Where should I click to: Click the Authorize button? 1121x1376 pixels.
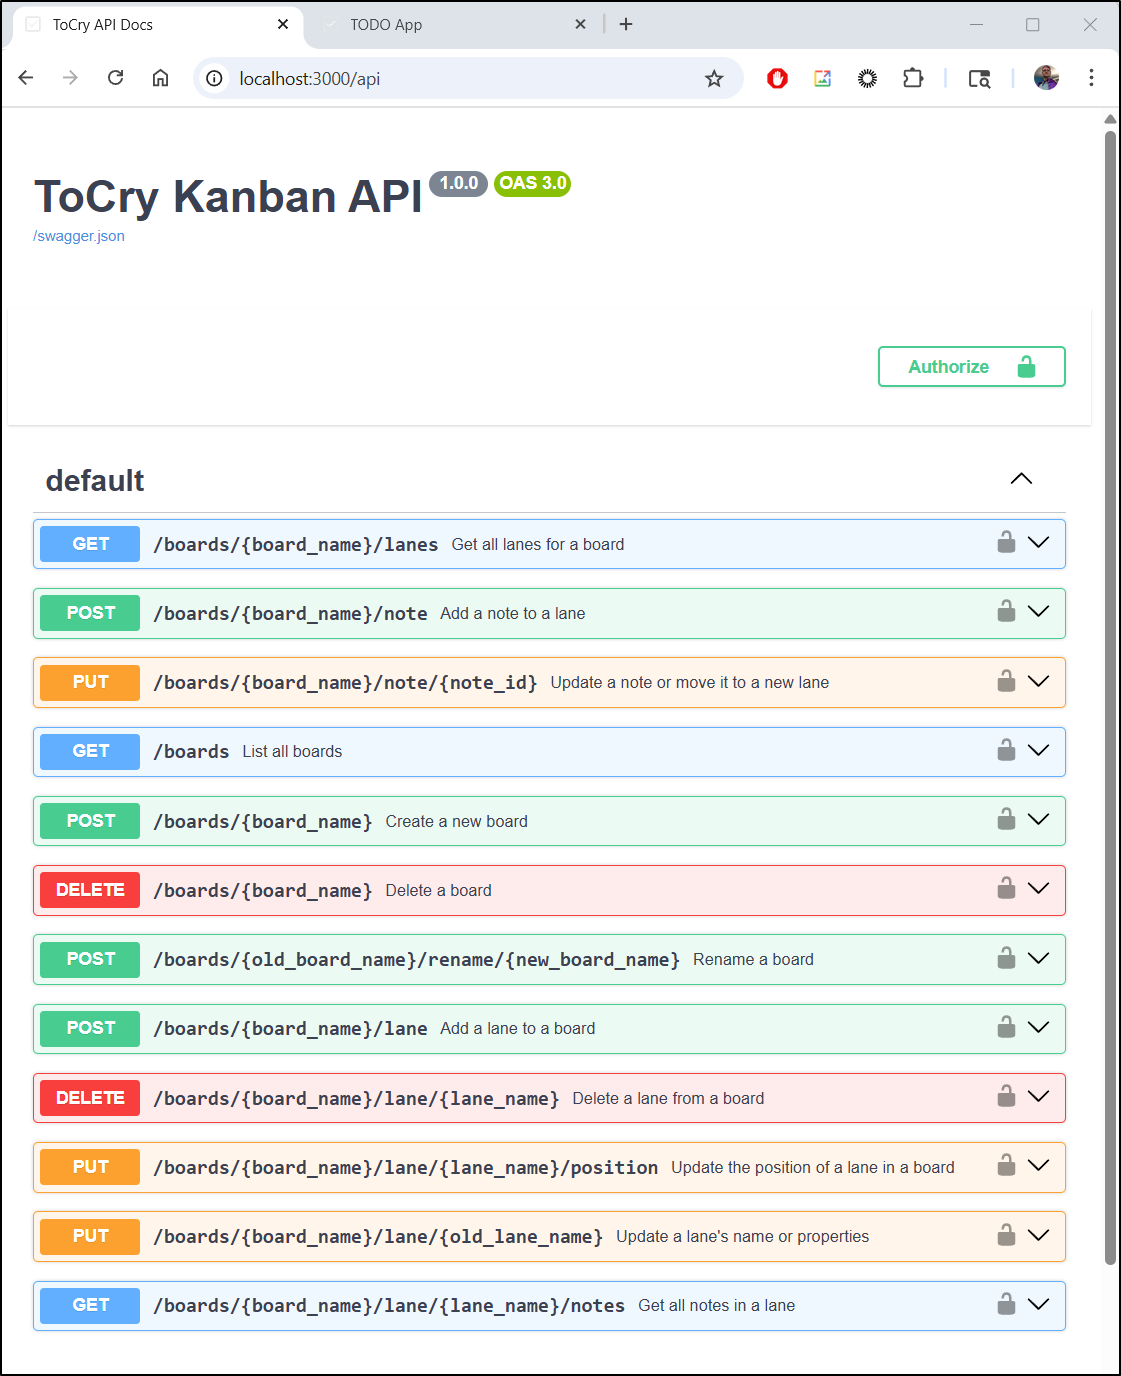tap(971, 367)
